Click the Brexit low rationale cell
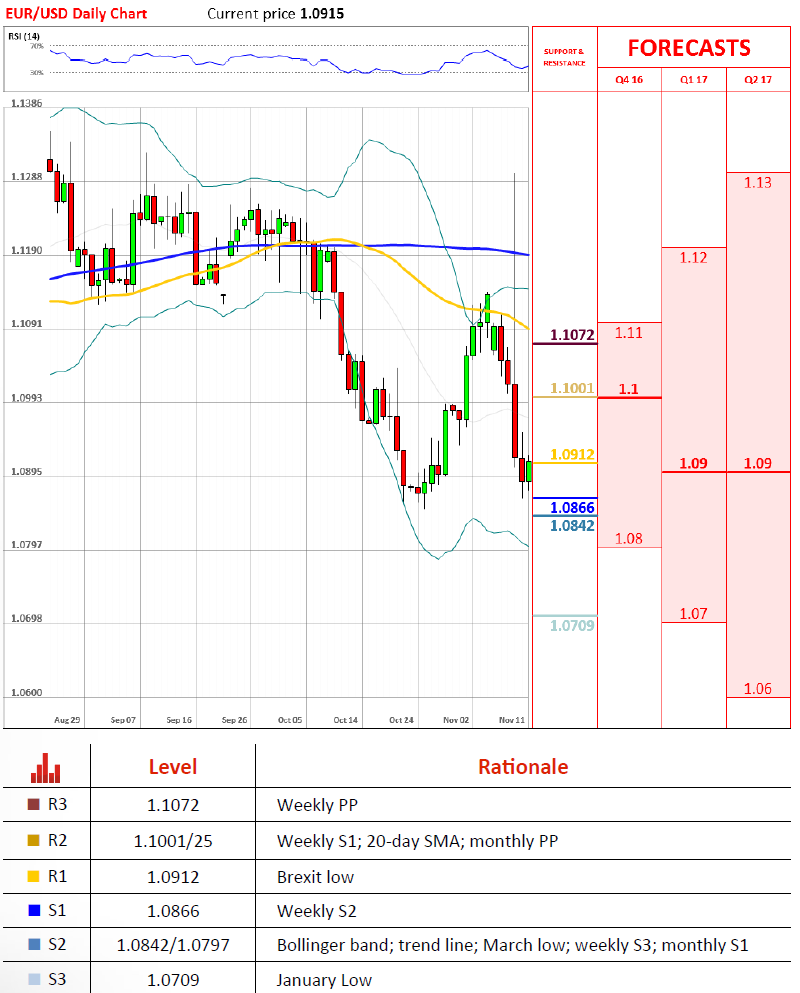The width and height of the screenshot is (800, 993). click(x=315, y=877)
